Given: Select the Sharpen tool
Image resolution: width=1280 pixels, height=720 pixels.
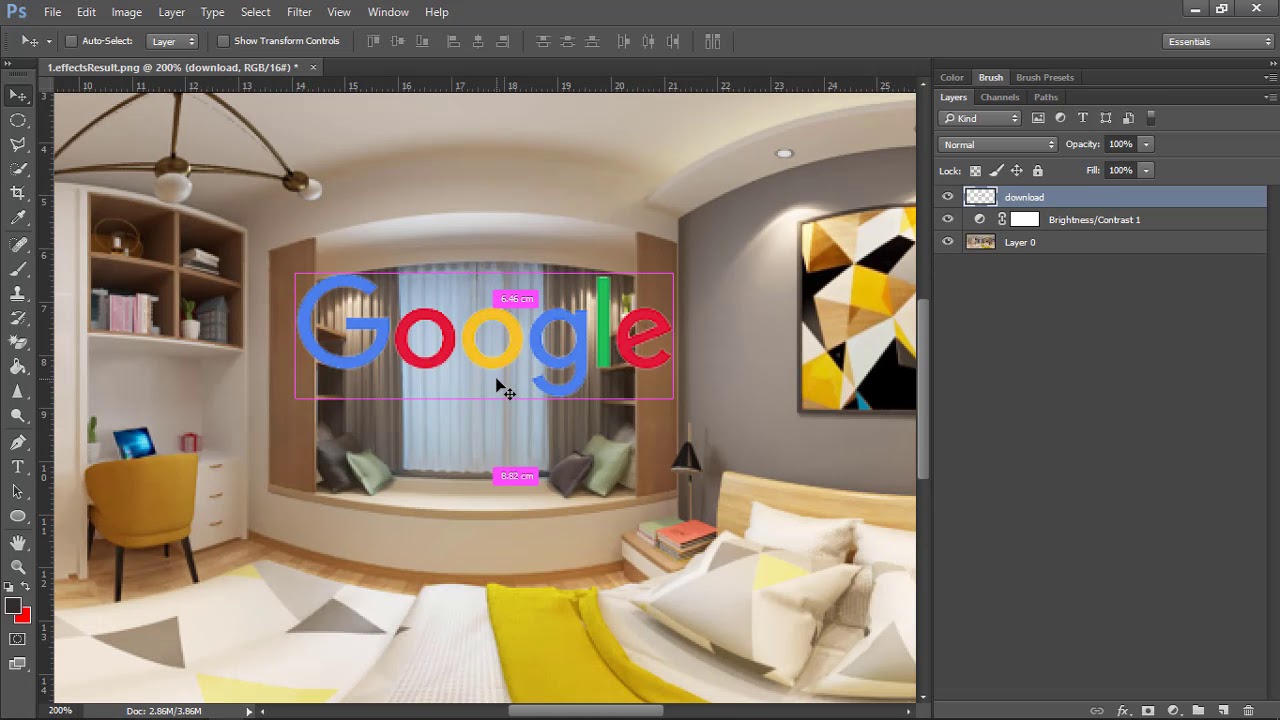Looking at the screenshot, I should pyautogui.click(x=18, y=392).
